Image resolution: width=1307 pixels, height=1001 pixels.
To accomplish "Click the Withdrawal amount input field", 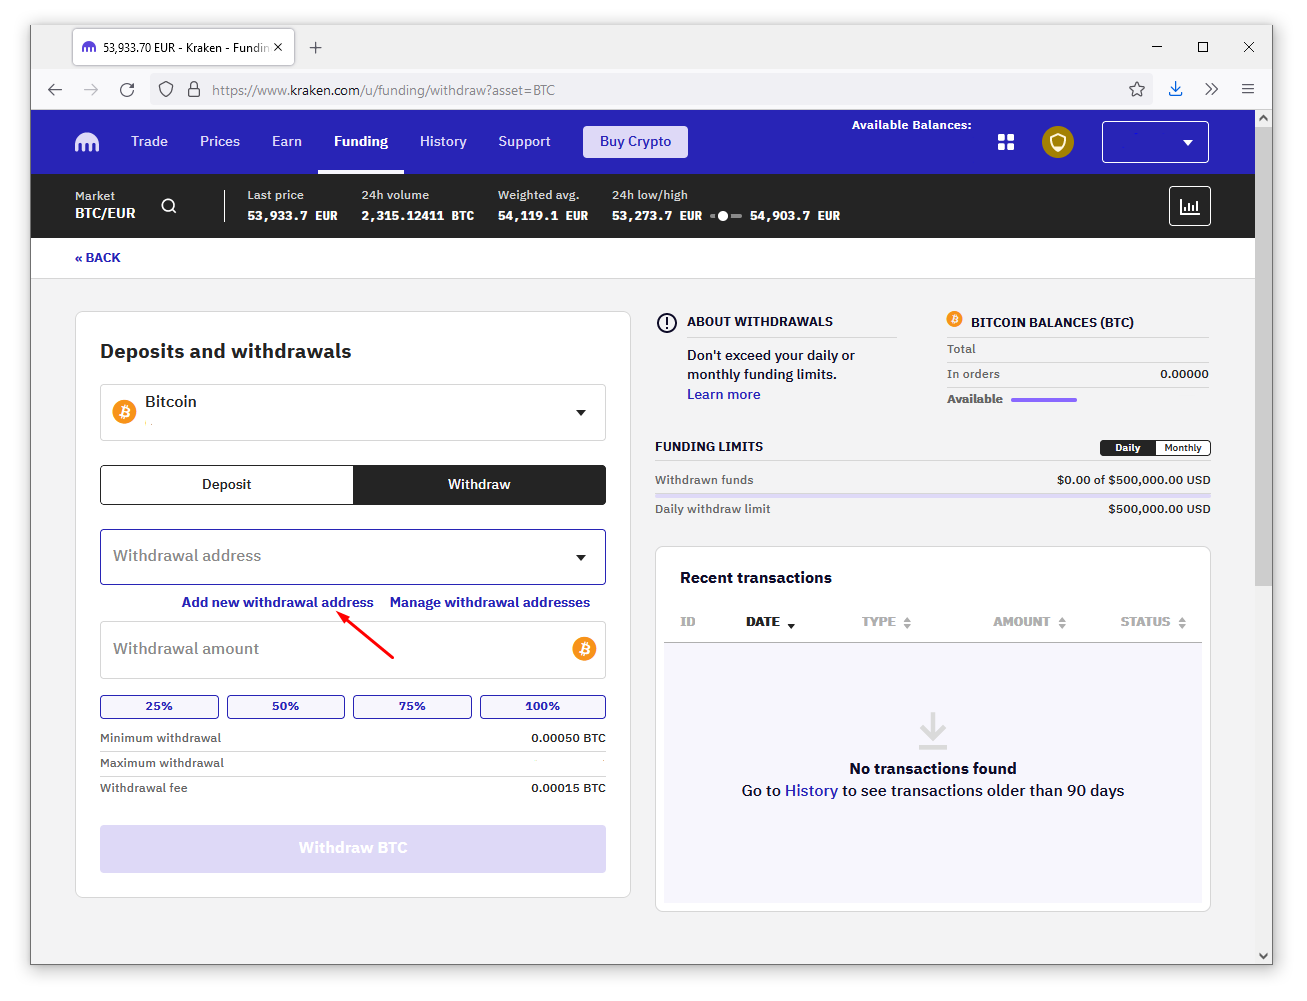I will click(353, 650).
